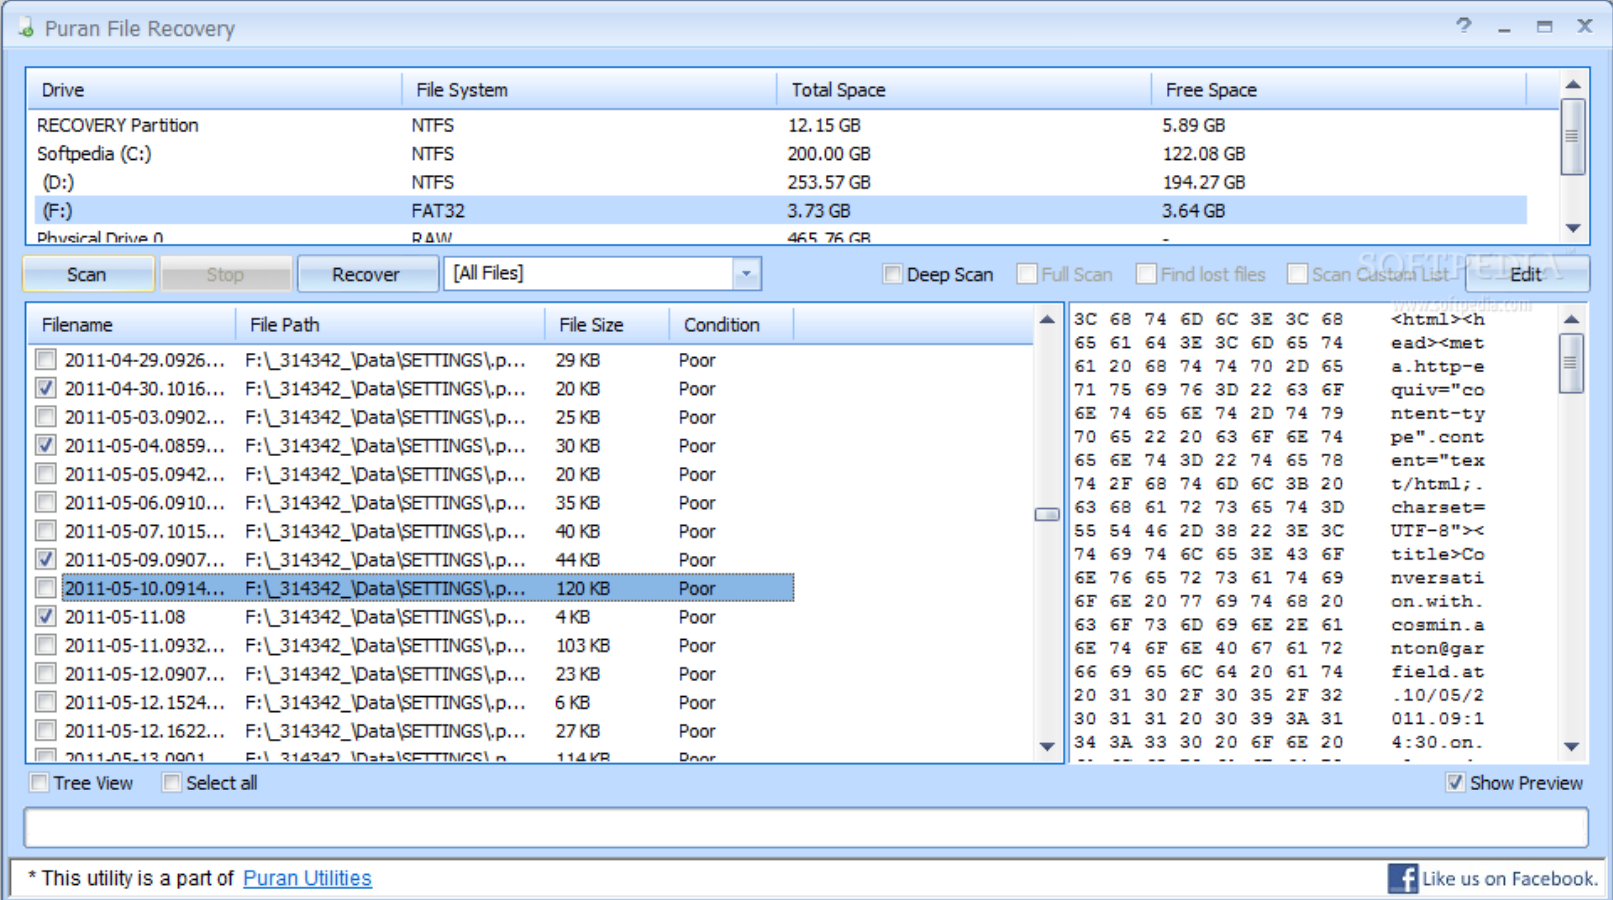Click the Edit button

pyautogui.click(x=1527, y=273)
